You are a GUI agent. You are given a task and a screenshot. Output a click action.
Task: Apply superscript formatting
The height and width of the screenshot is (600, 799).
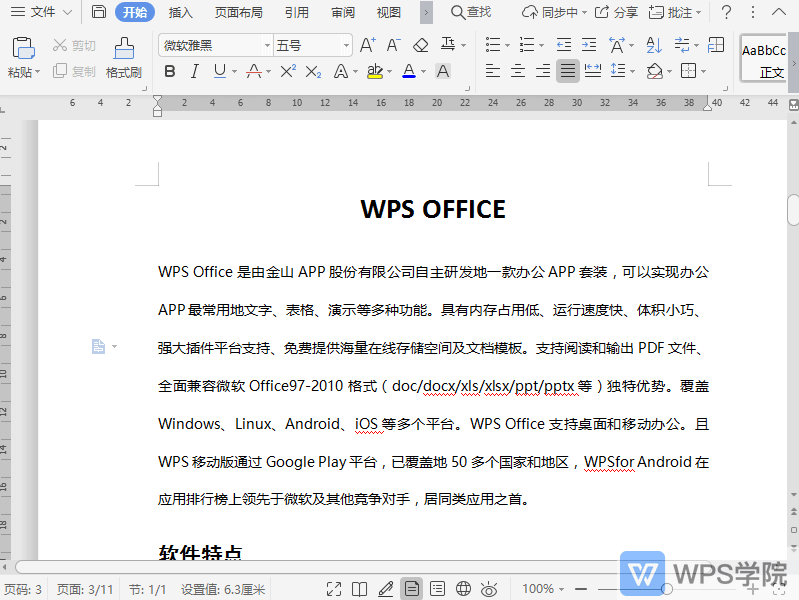(x=288, y=71)
